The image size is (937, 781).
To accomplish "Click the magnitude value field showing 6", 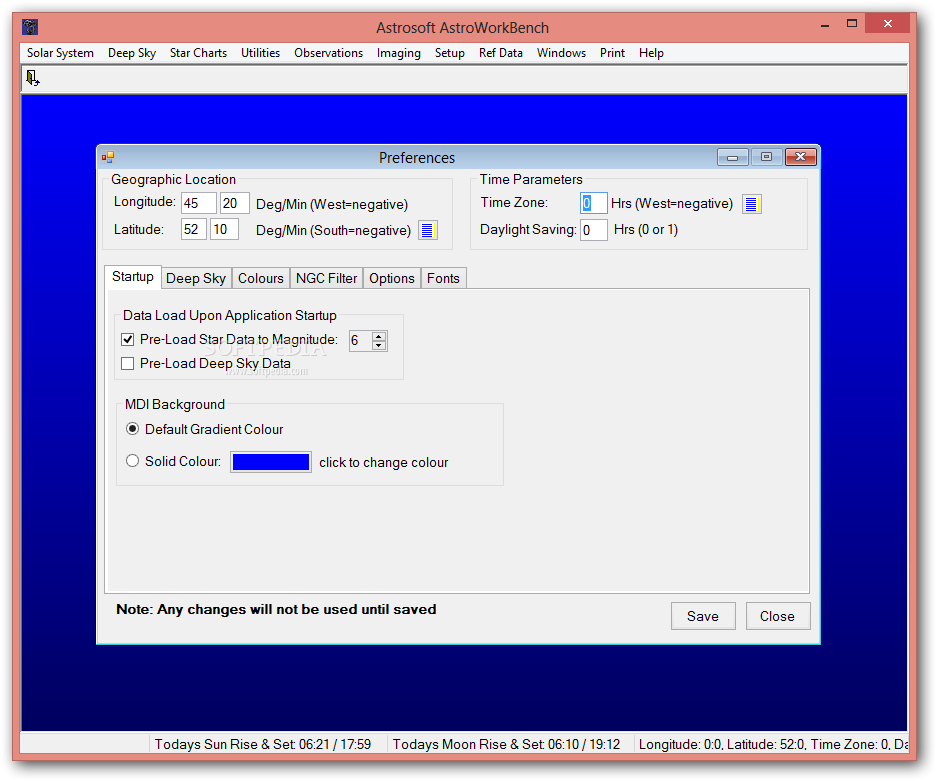I will [x=360, y=341].
